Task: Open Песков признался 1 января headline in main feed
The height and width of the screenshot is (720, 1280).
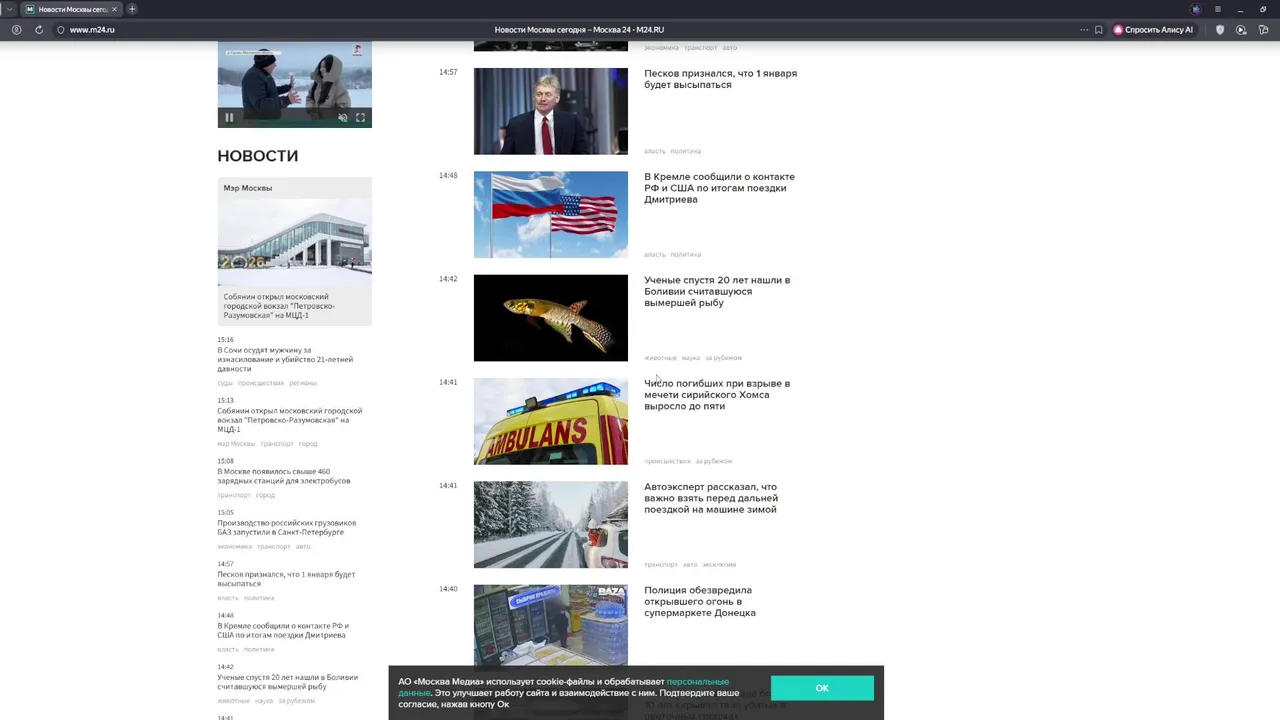Action: 720,79
